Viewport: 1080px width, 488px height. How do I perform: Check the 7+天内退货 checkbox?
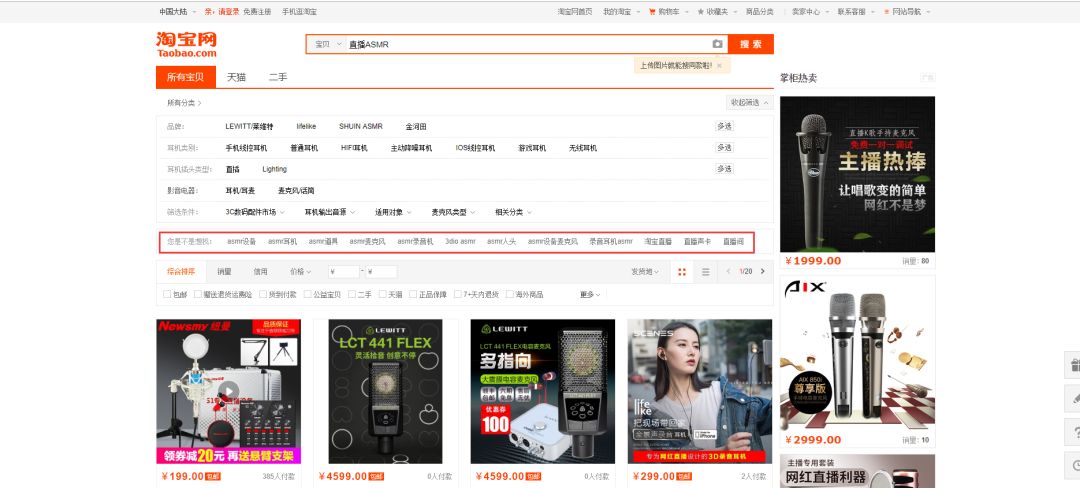click(457, 294)
